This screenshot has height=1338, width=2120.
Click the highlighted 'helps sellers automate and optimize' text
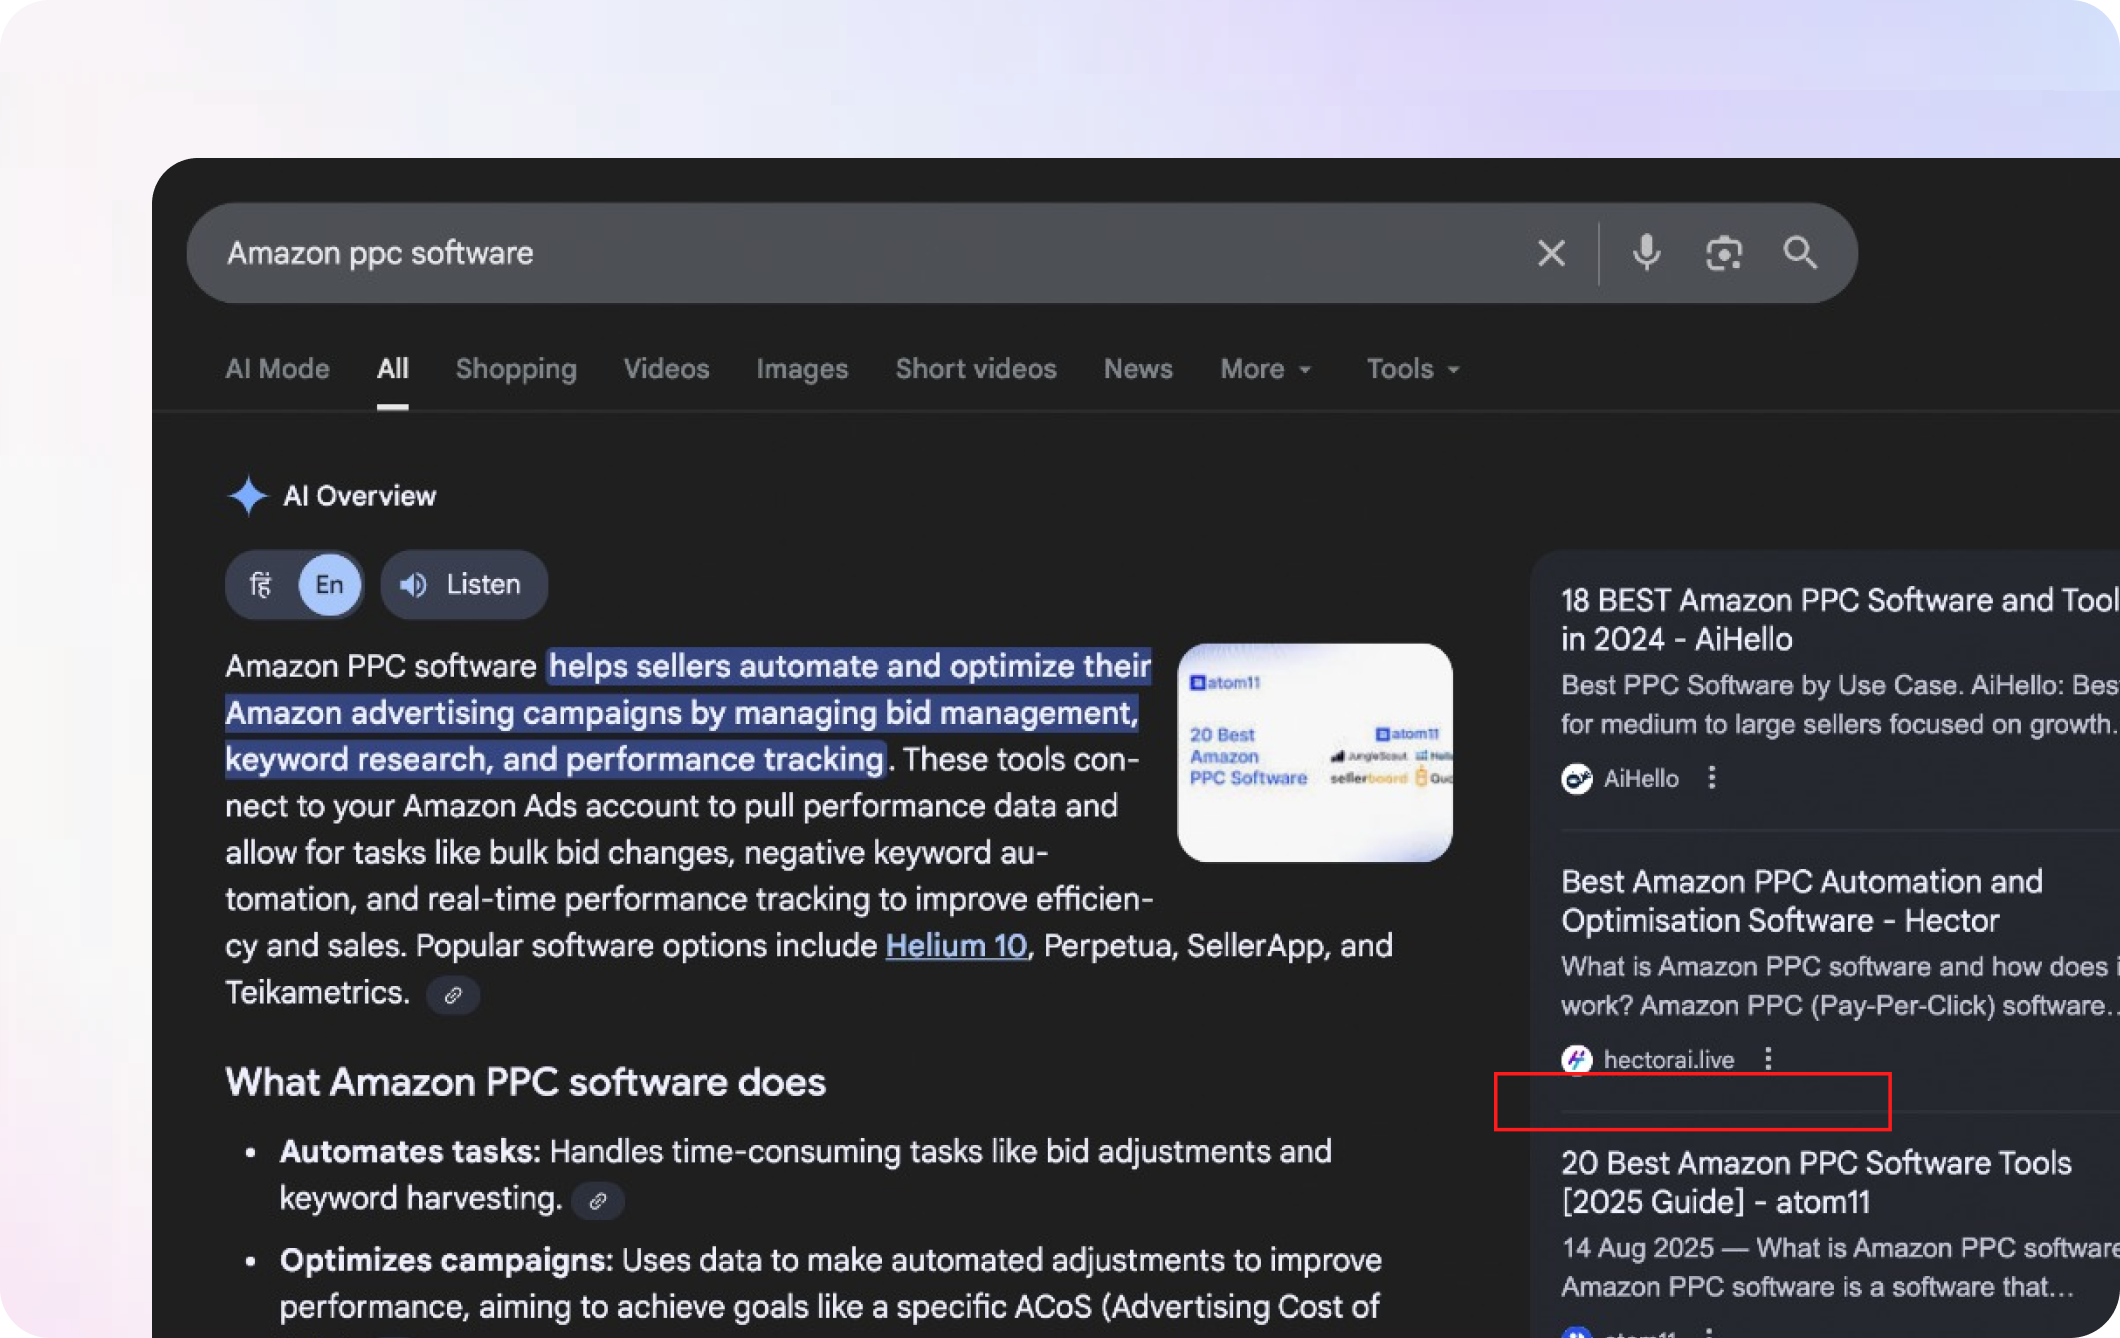(850, 666)
